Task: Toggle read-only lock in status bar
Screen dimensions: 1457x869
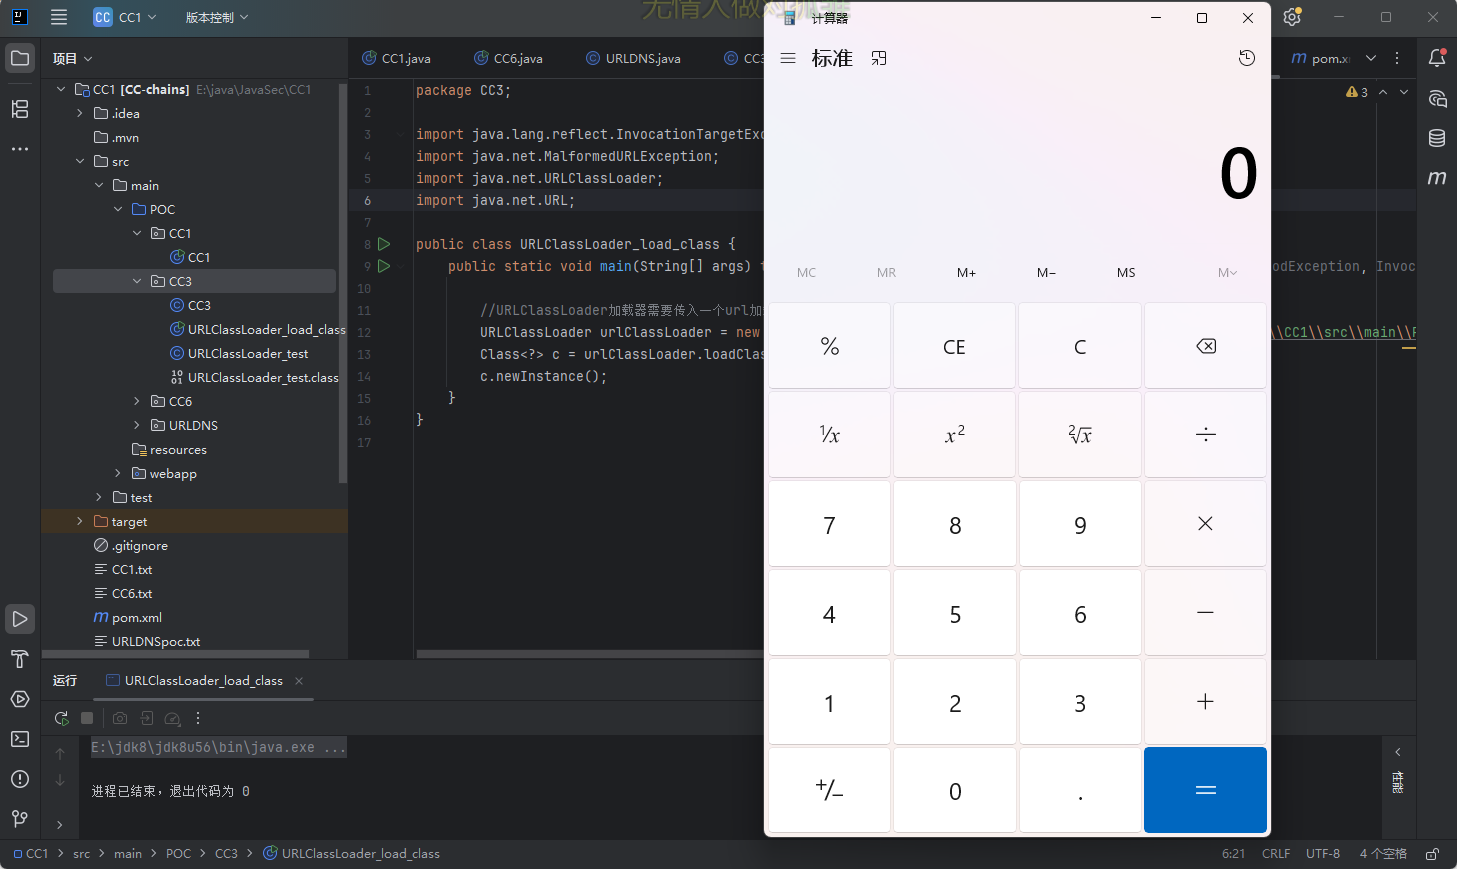Action: coord(1432,854)
